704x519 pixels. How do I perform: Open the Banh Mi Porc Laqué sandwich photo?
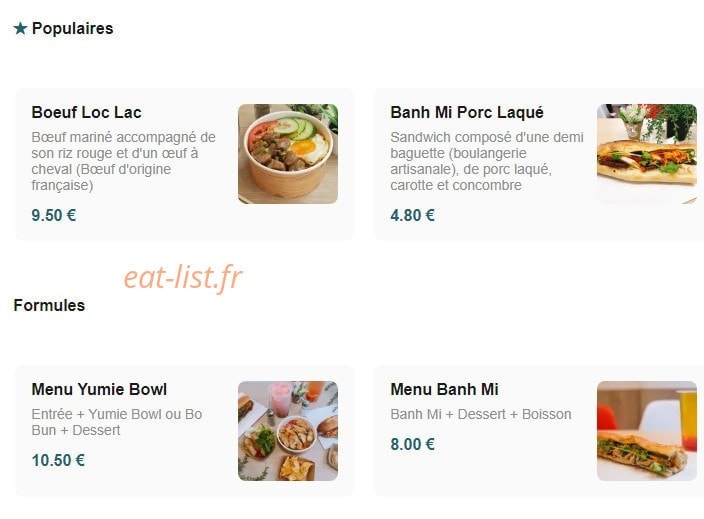[x=647, y=154]
